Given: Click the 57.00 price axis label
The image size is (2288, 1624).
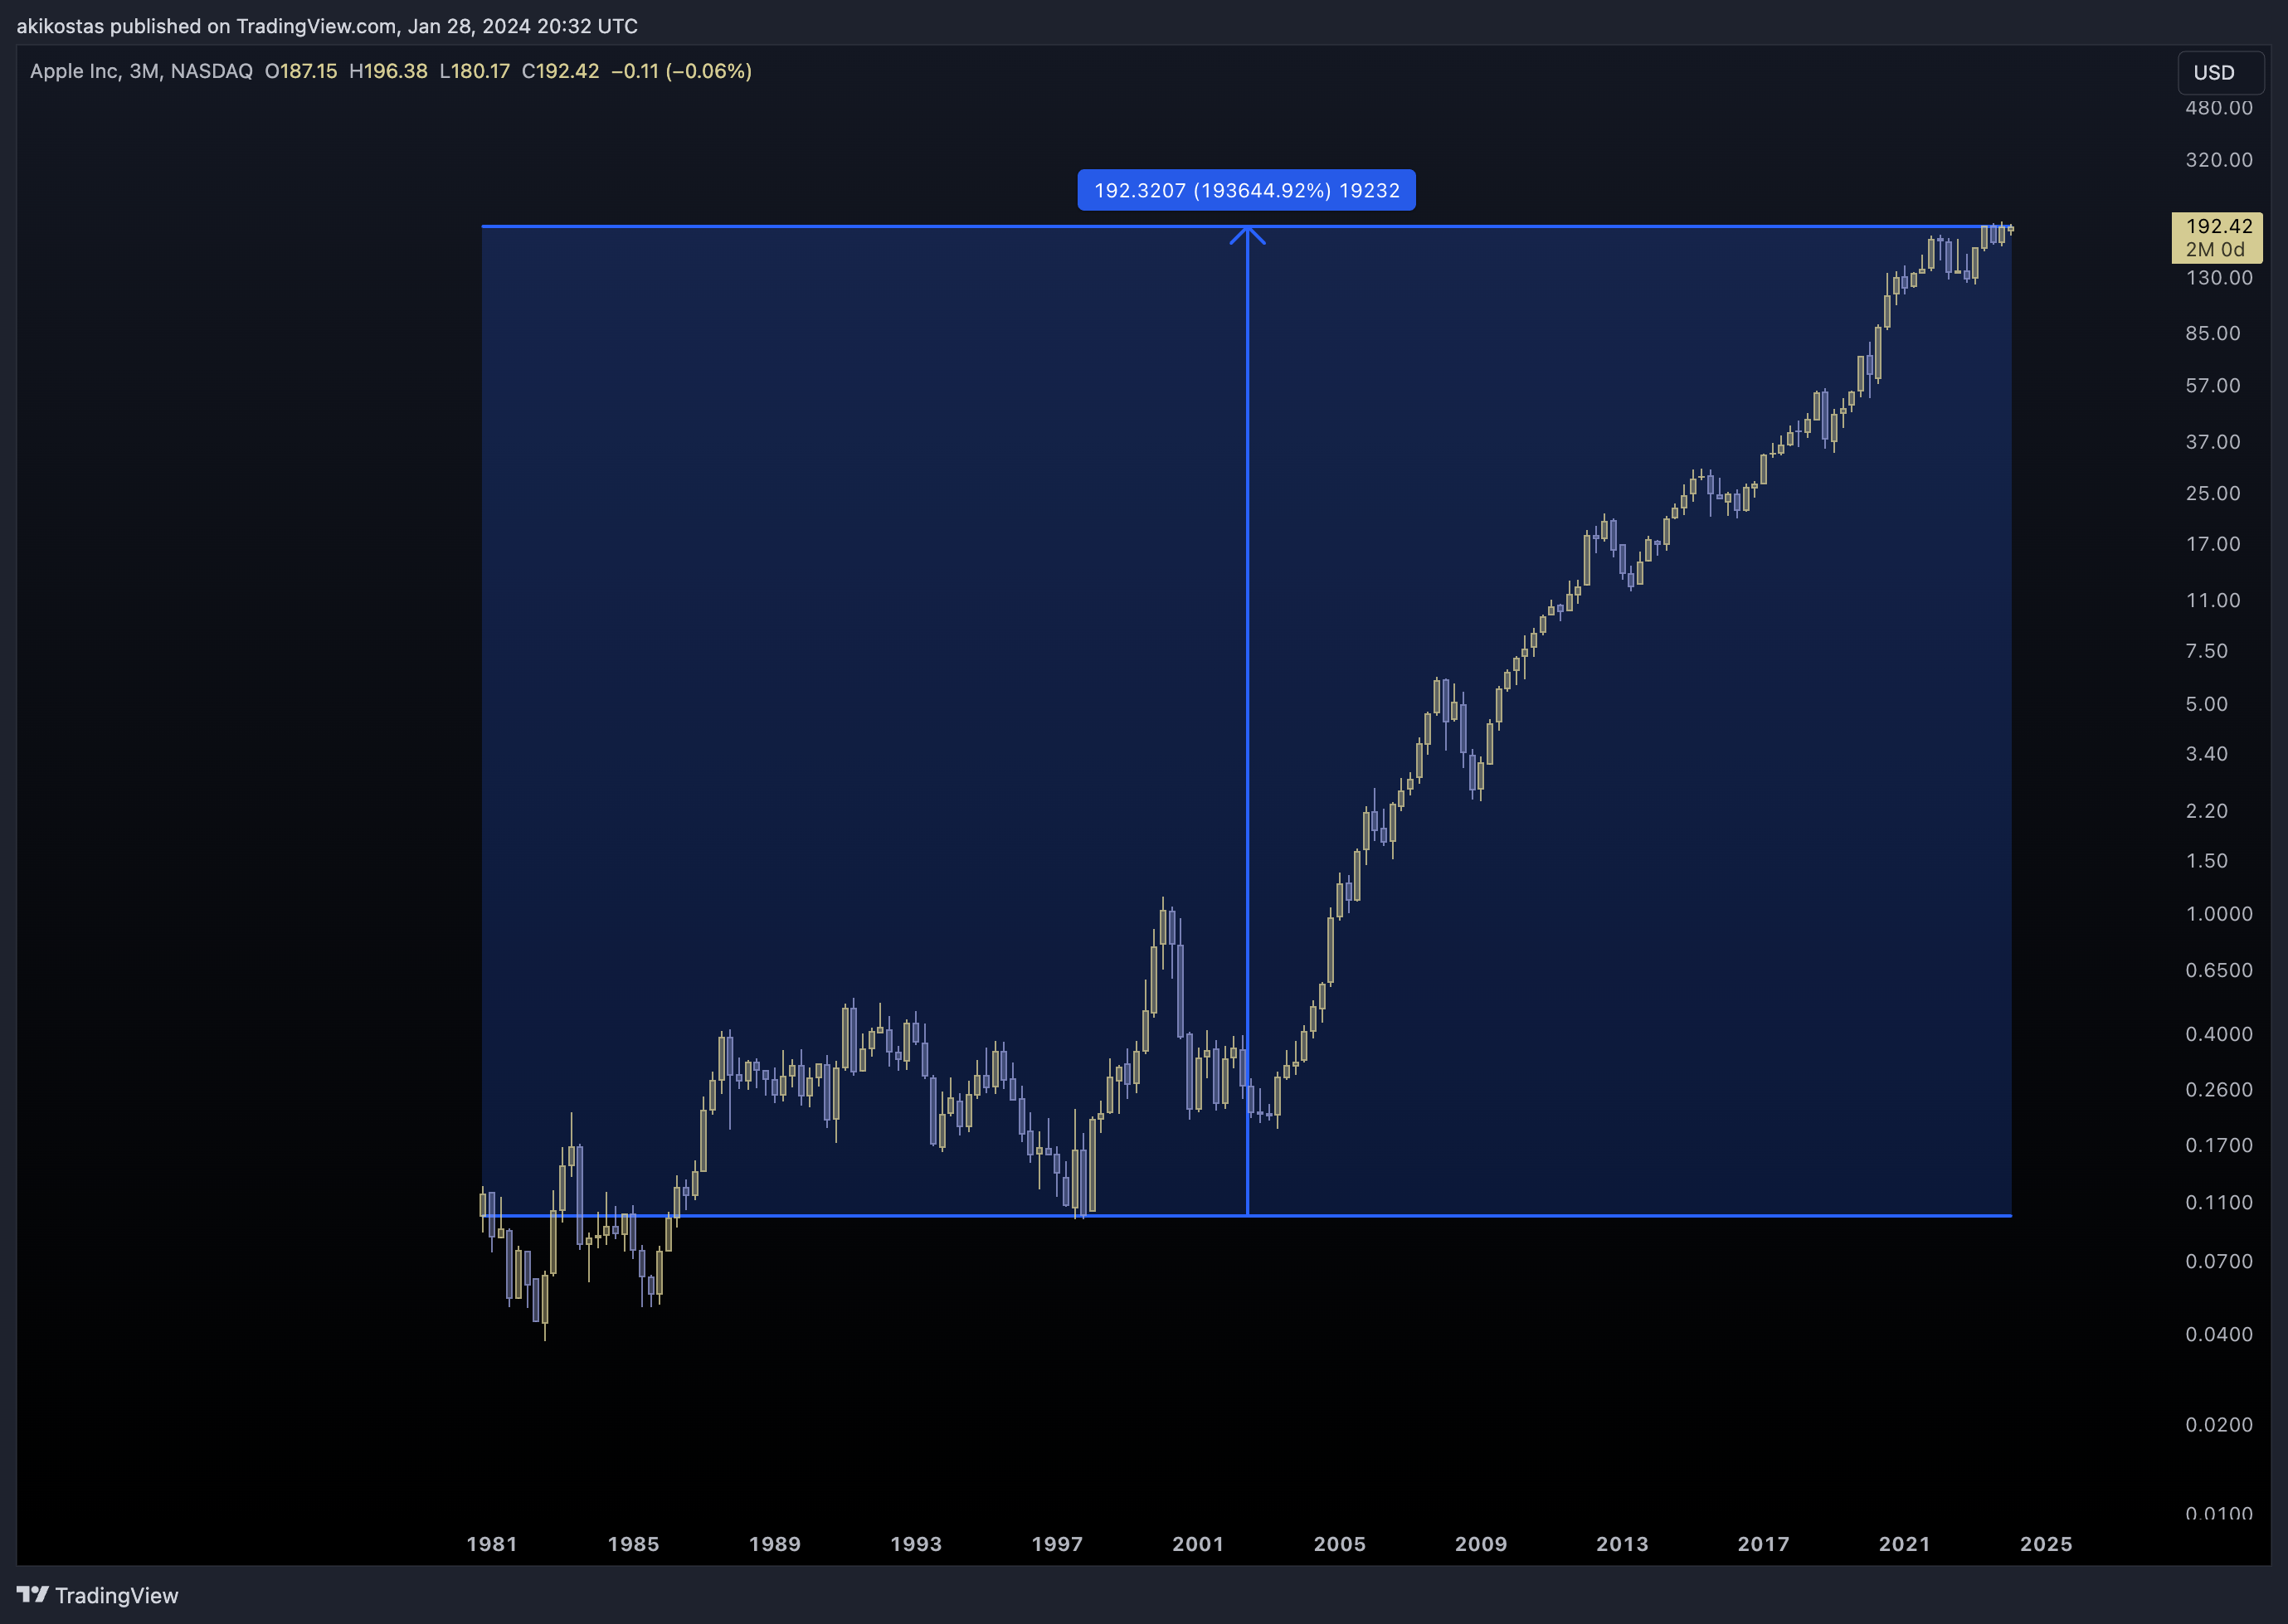Looking at the screenshot, I should pyautogui.click(x=2213, y=386).
